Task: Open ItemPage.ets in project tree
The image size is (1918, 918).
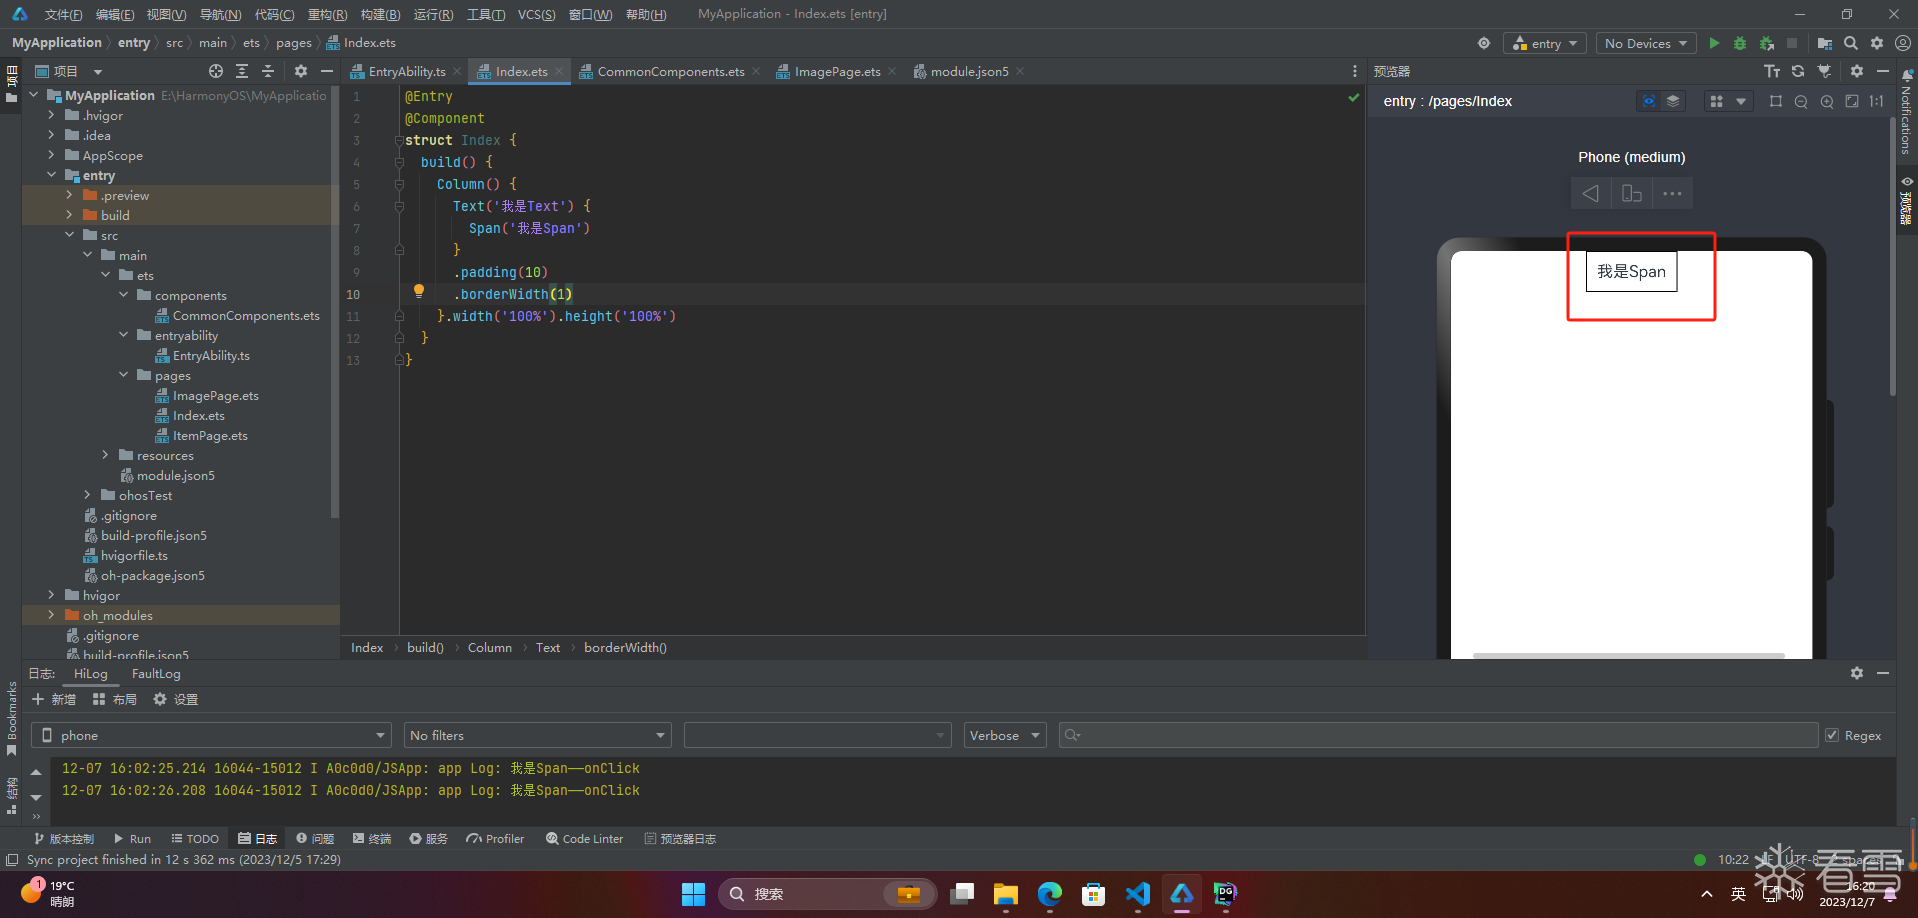Action: (210, 435)
